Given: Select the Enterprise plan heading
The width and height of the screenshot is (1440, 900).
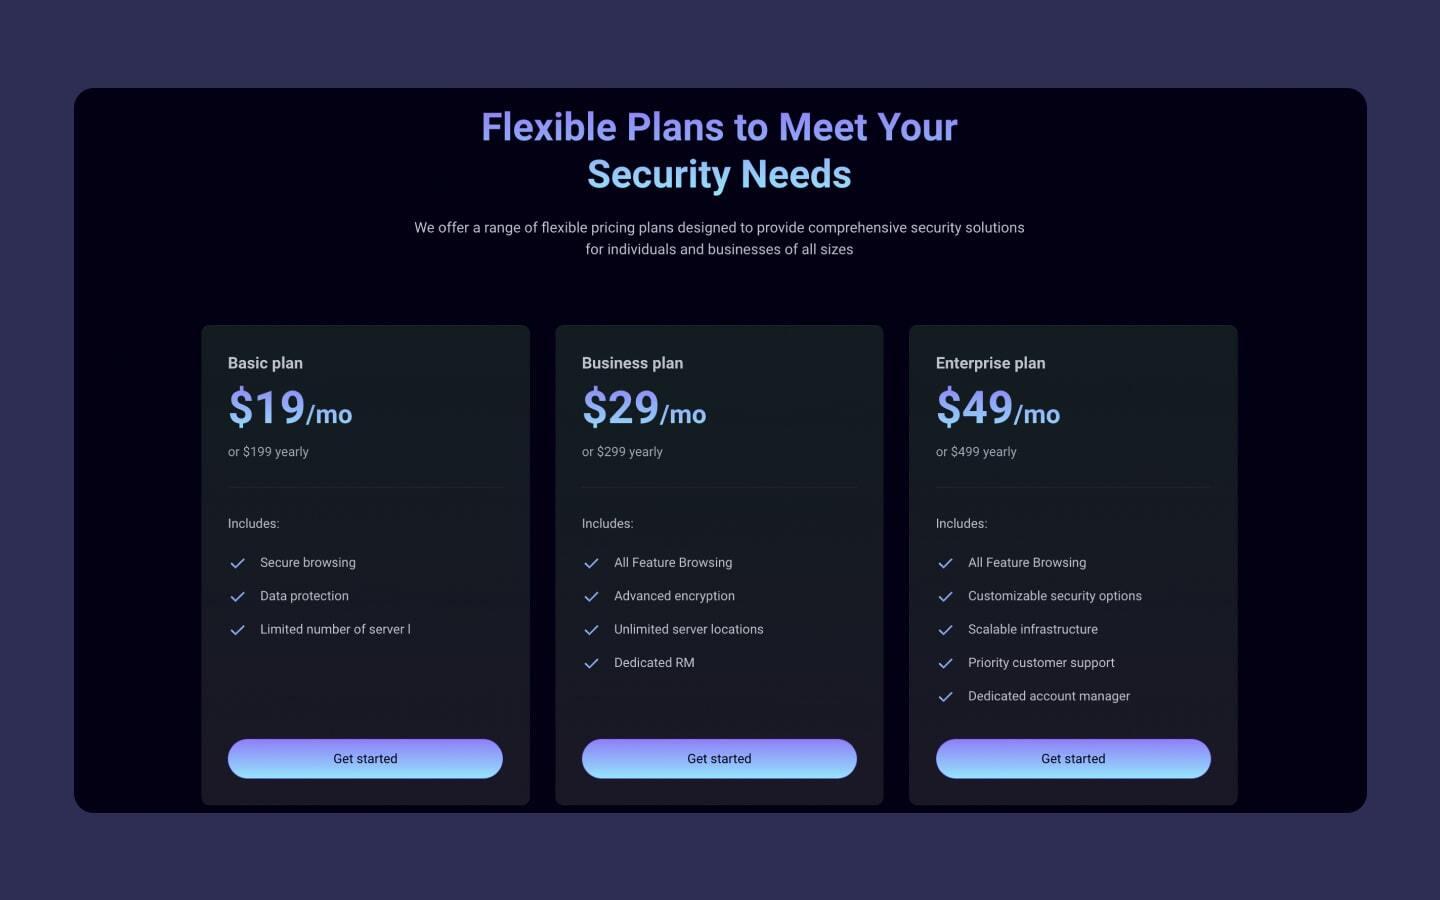Looking at the screenshot, I should point(990,363).
